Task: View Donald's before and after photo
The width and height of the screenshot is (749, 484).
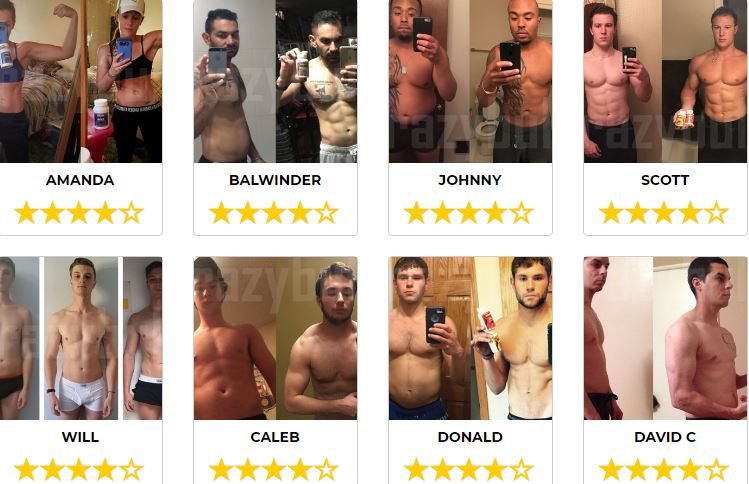Action: click(471, 338)
